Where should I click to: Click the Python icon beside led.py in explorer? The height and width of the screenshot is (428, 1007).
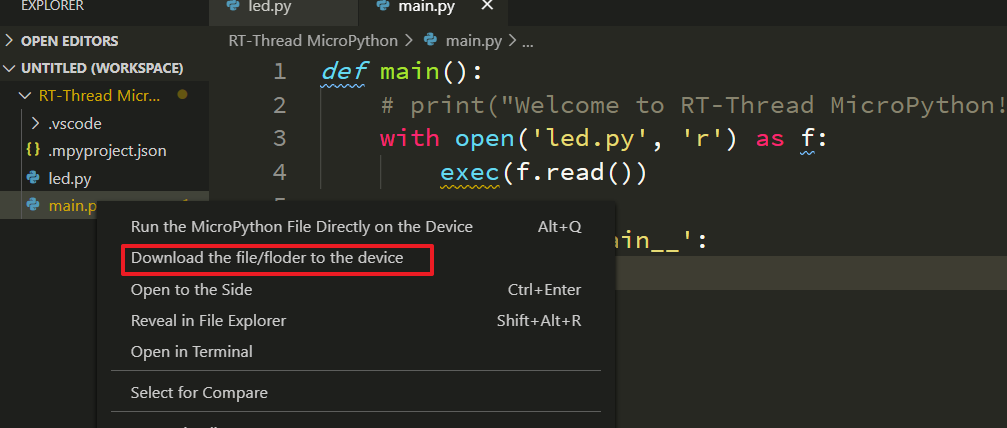click(33, 179)
